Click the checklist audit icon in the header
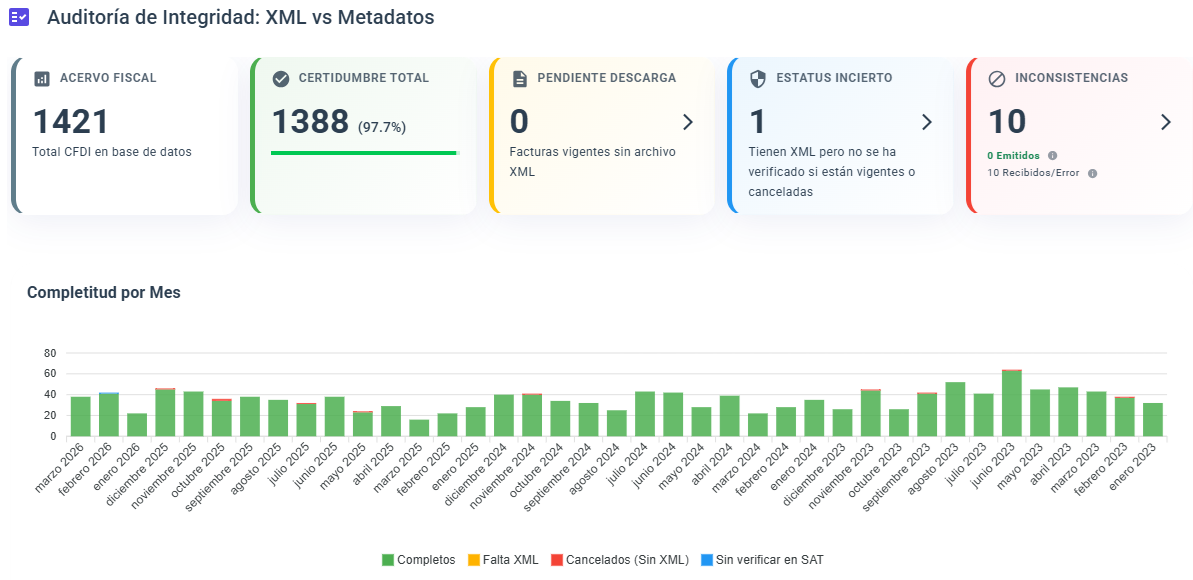The height and width of the screenshot is (580, 1193). 20,17
